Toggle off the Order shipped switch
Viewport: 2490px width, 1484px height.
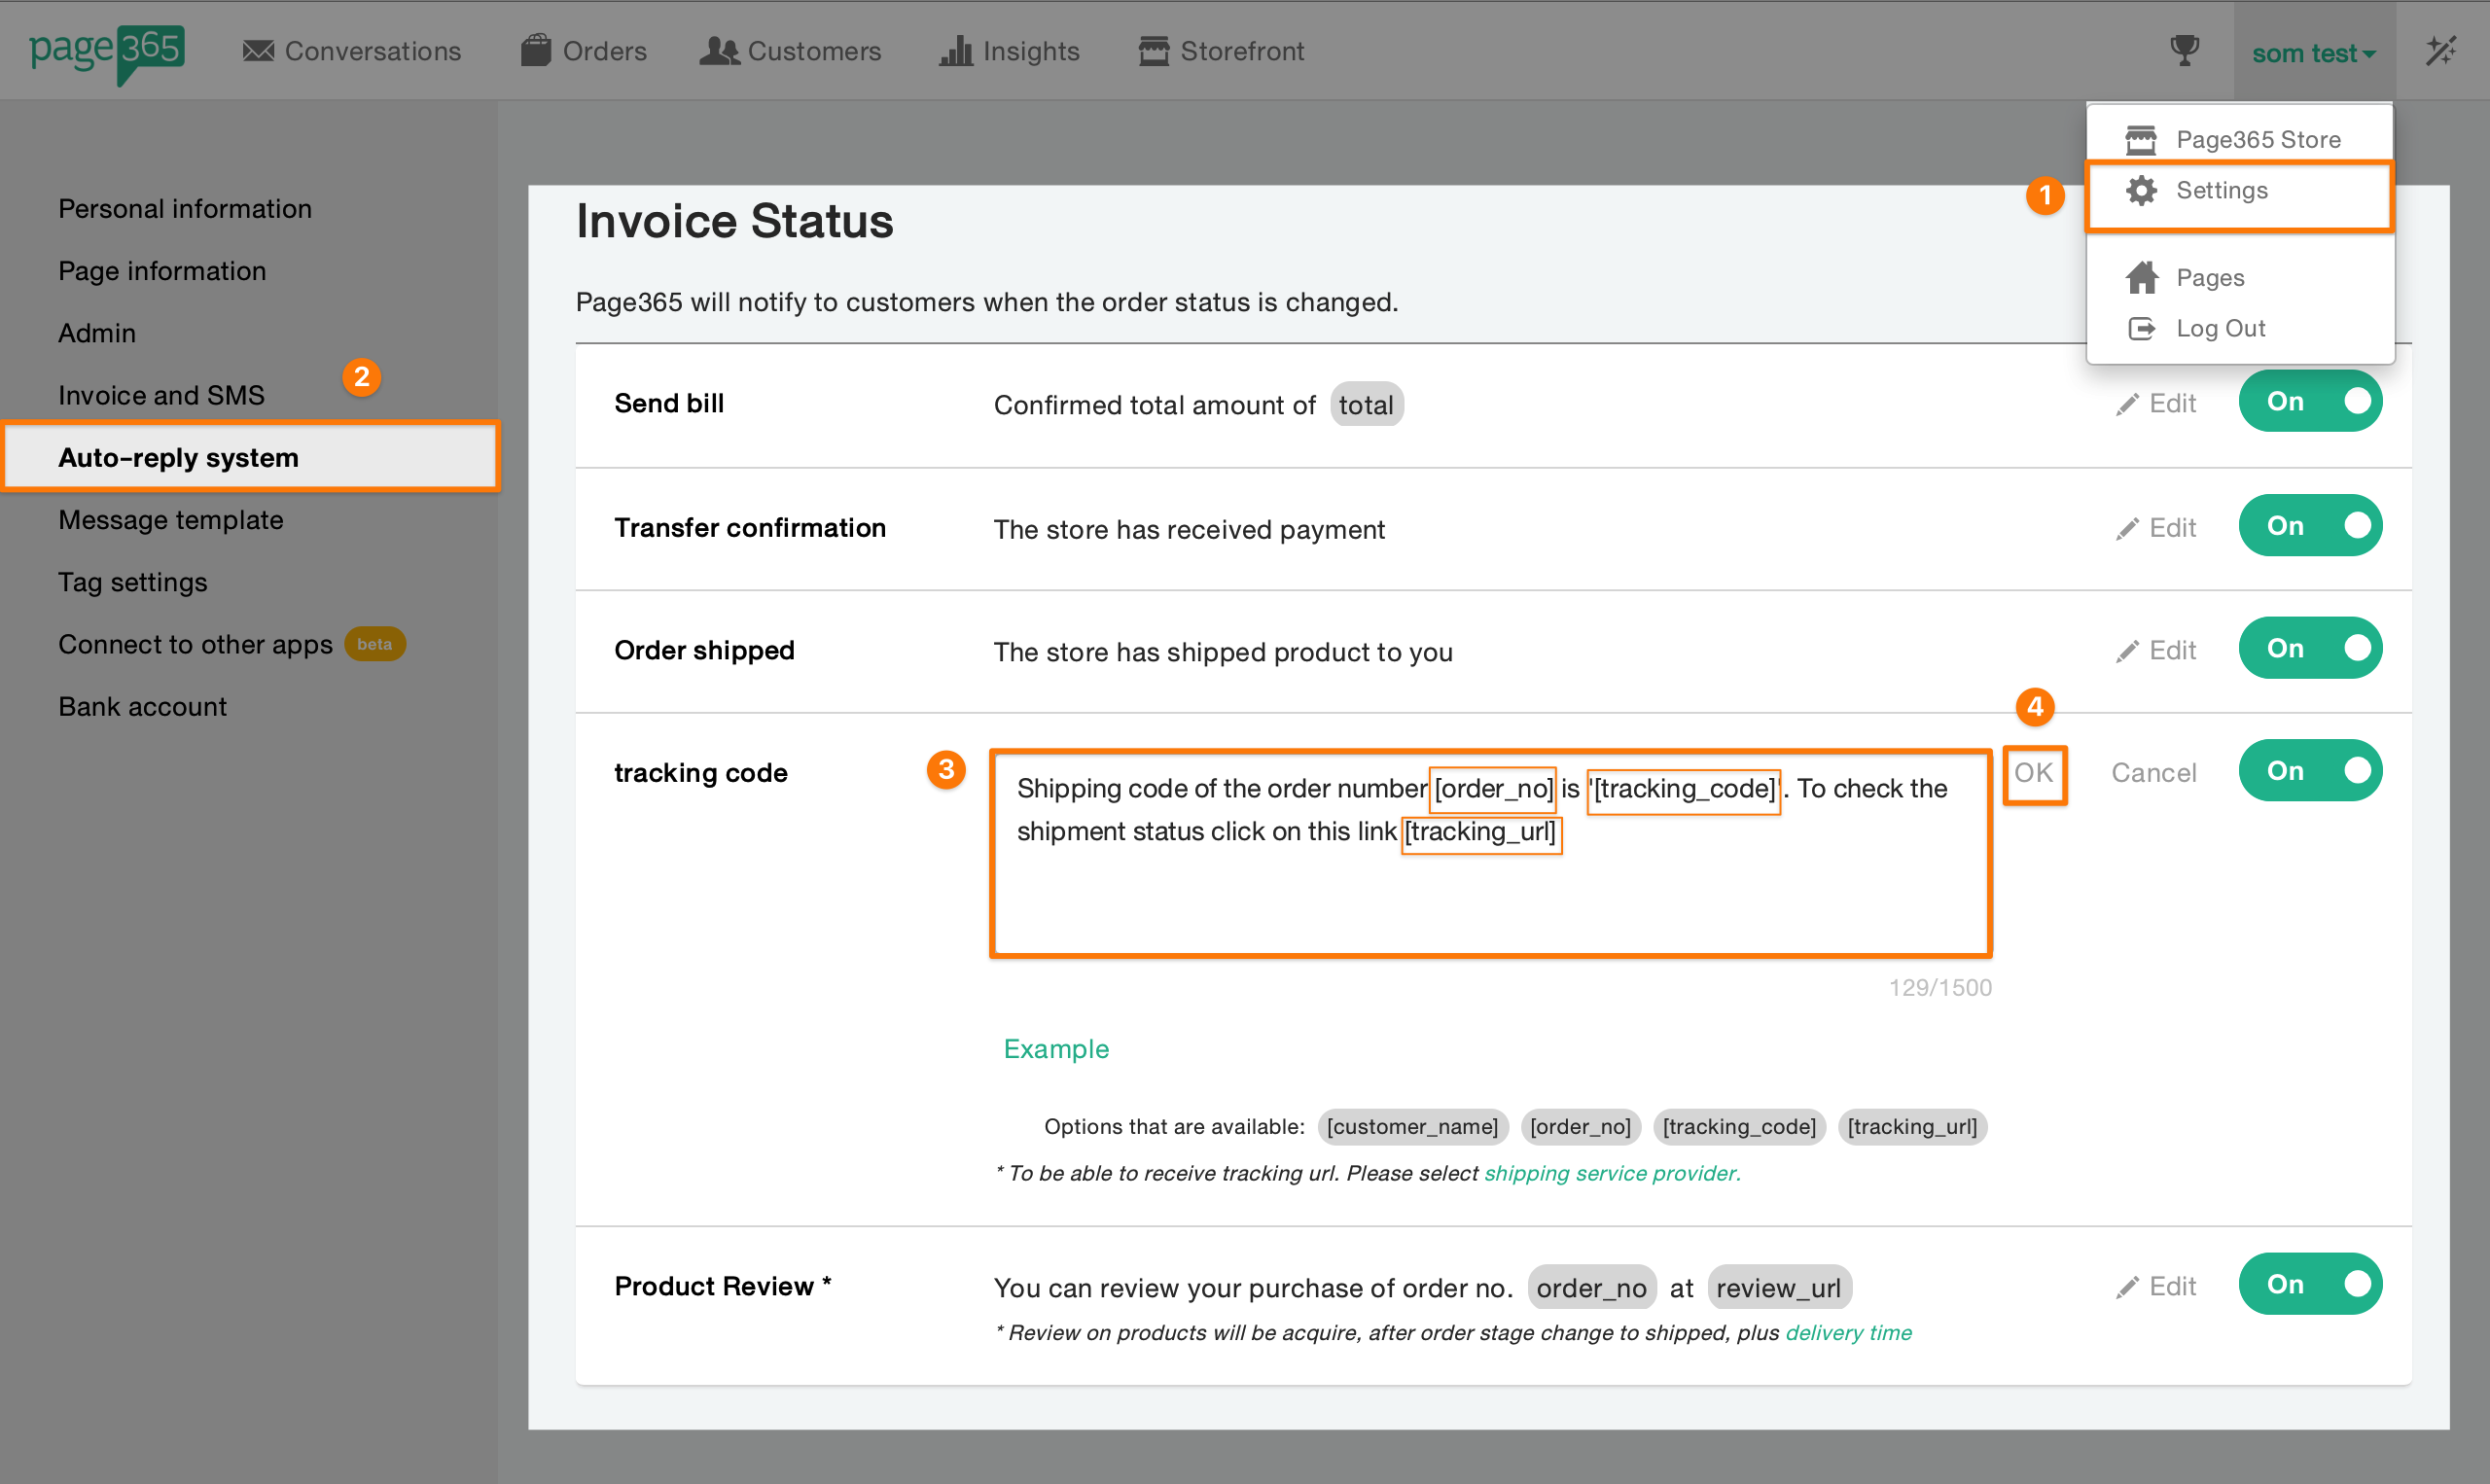(x=2310, y=649)
